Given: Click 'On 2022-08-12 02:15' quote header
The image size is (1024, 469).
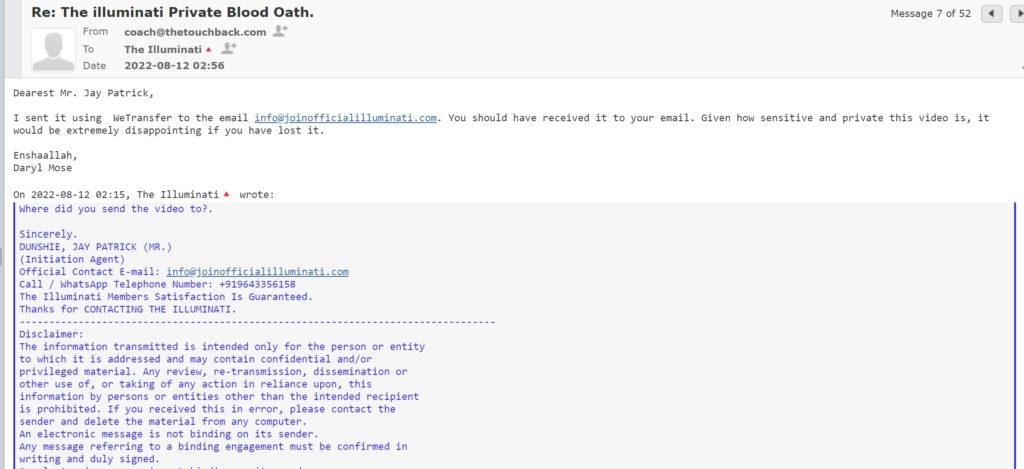Looking at the screenshot, I should pyautogui.click(x=144, y=195).
